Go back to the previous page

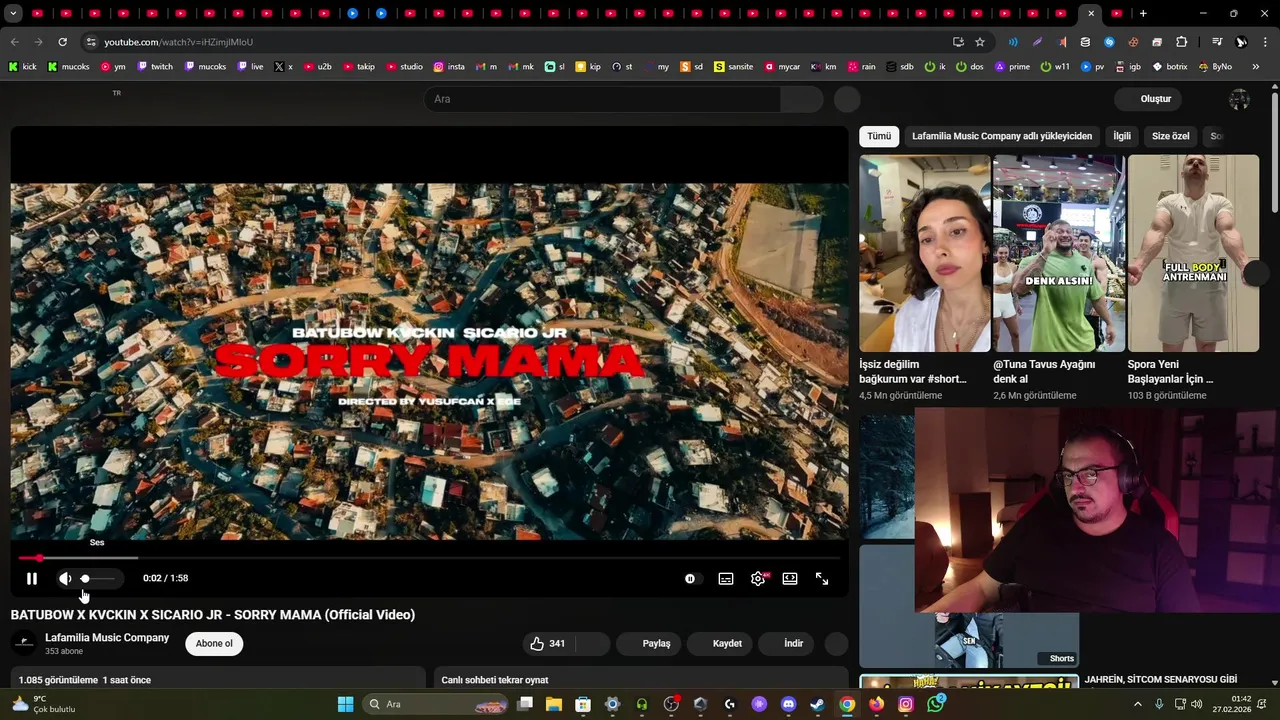coord(14,42)
